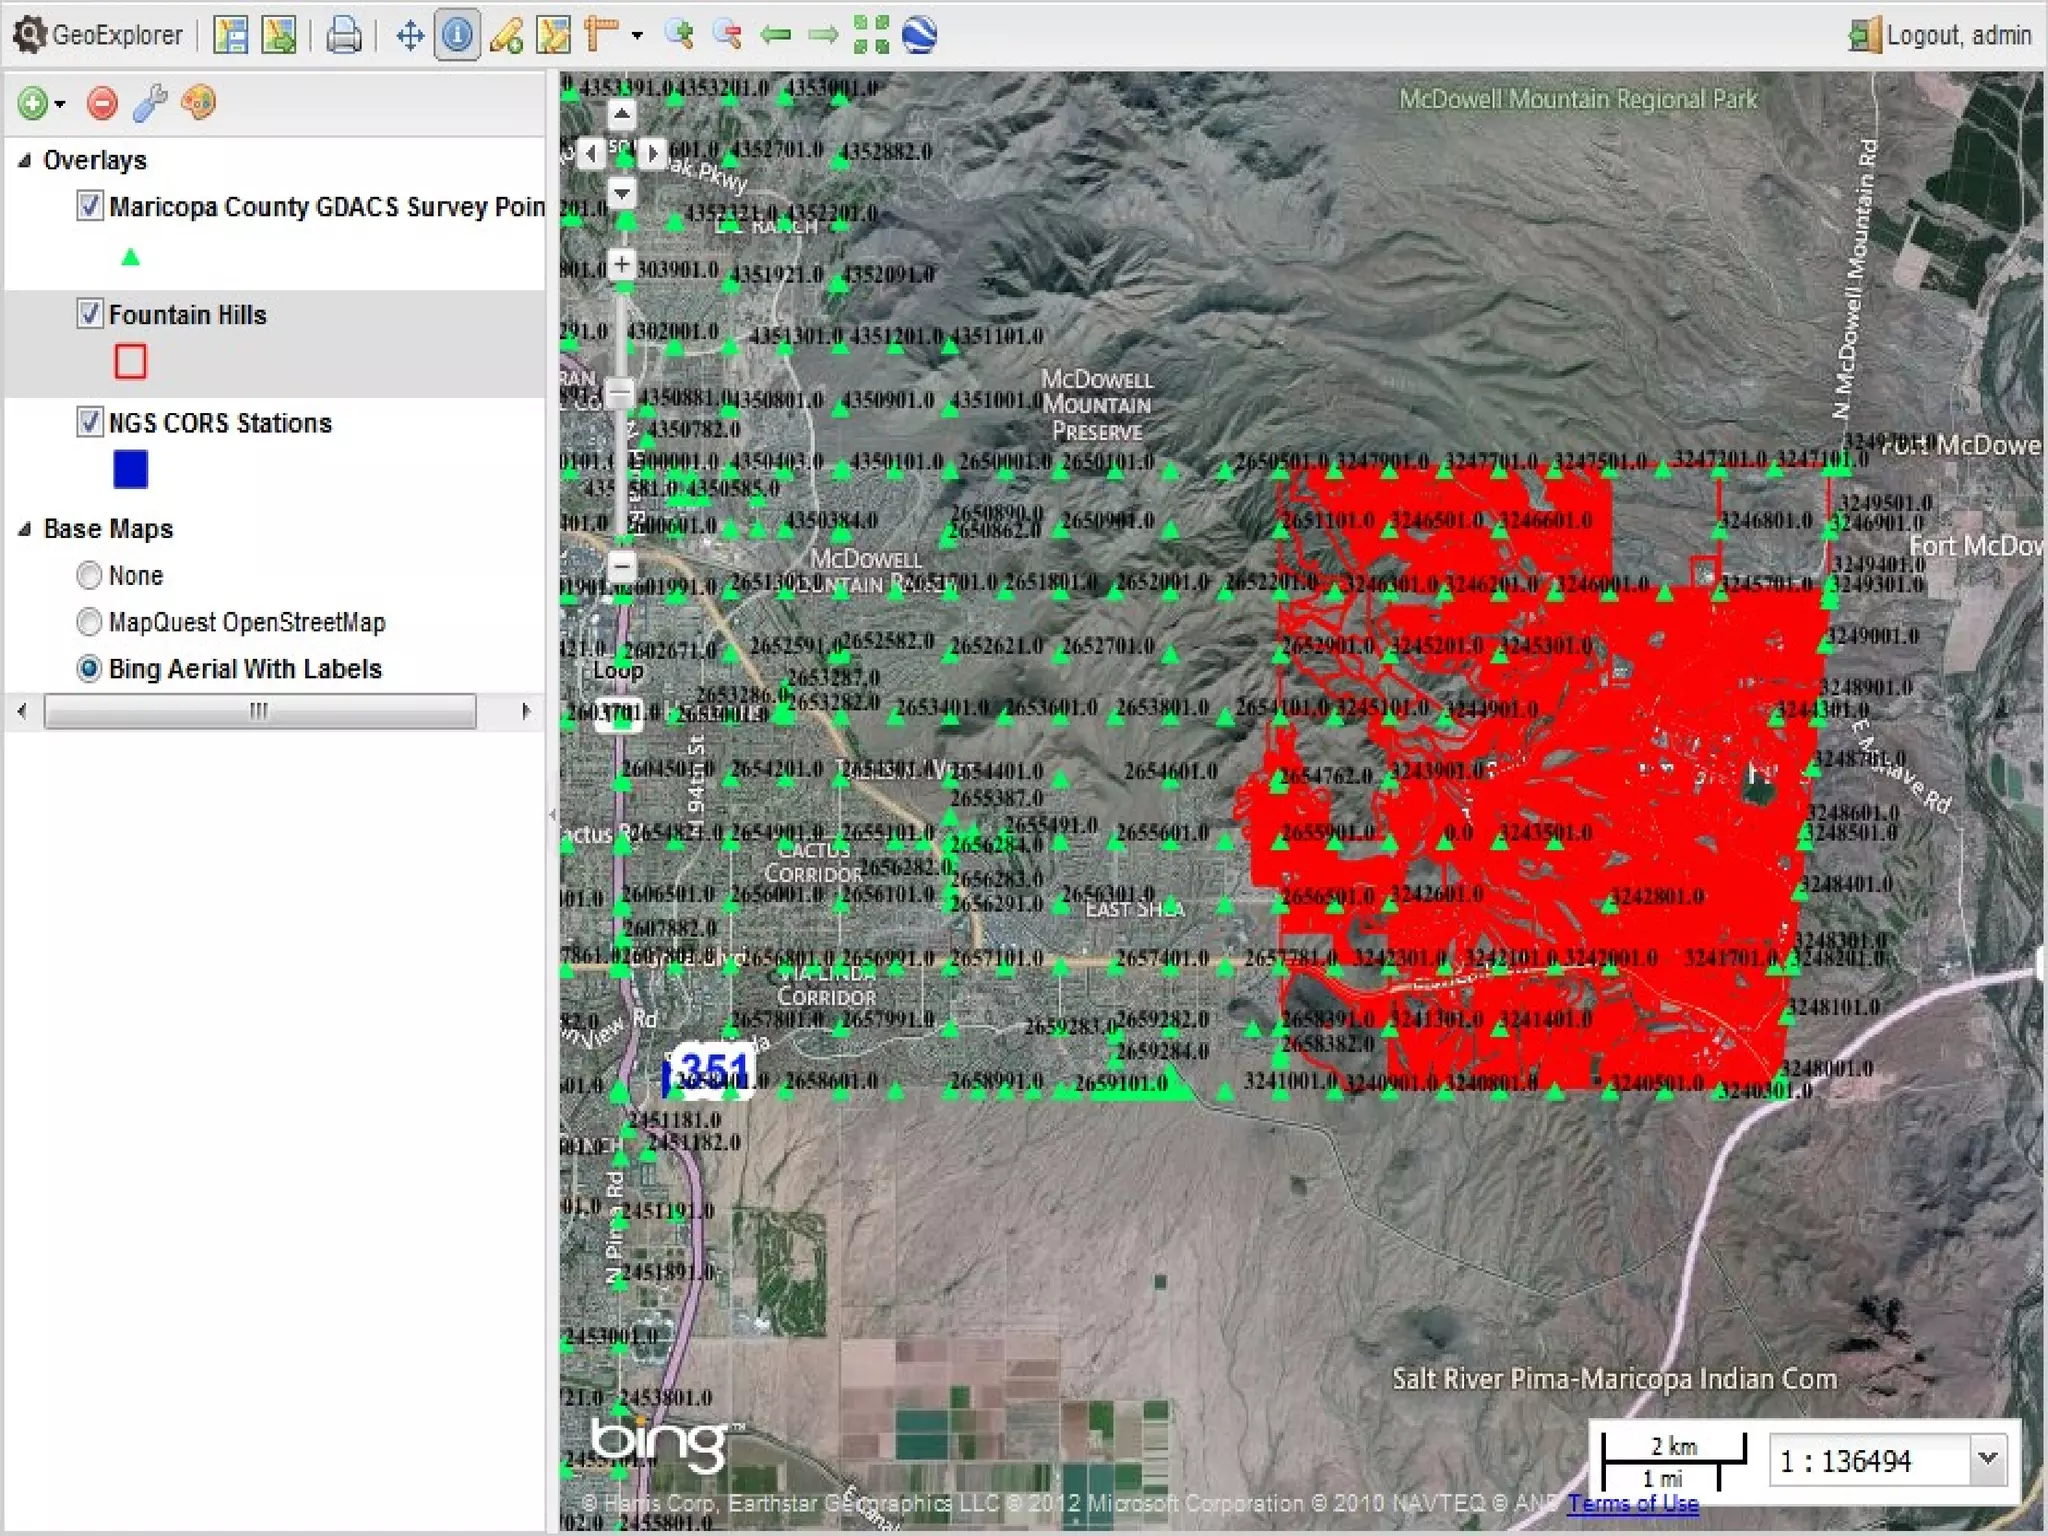Uncheck the Fountain Hills layer
This screenshot has height=1536, width=2048.
90,314
